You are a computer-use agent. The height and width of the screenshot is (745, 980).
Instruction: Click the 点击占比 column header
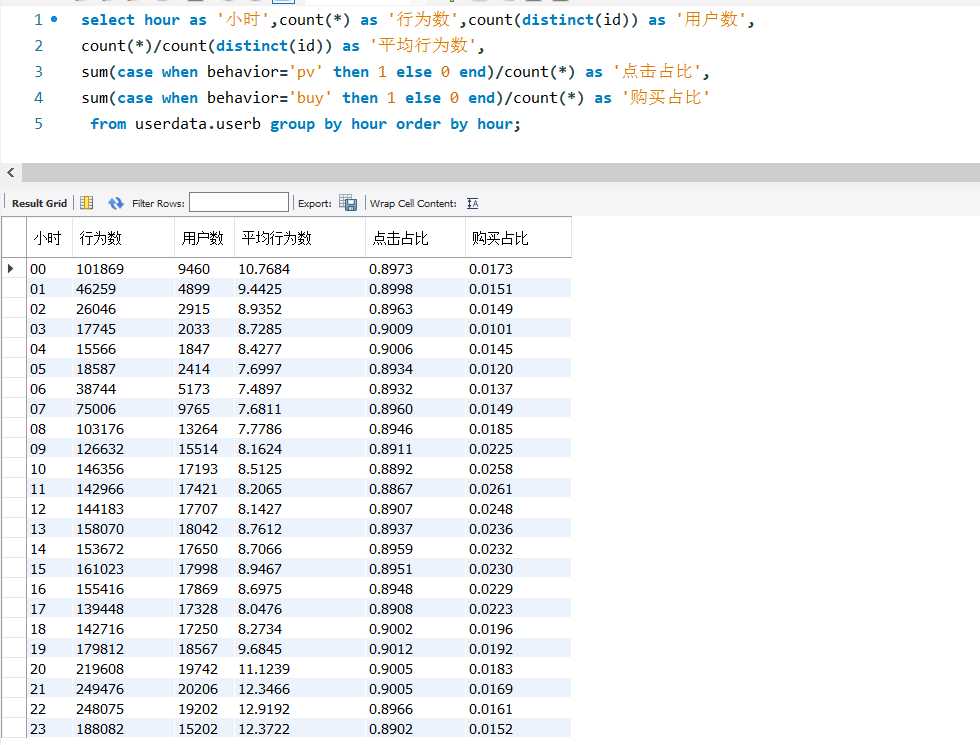(x=416, y=238)
